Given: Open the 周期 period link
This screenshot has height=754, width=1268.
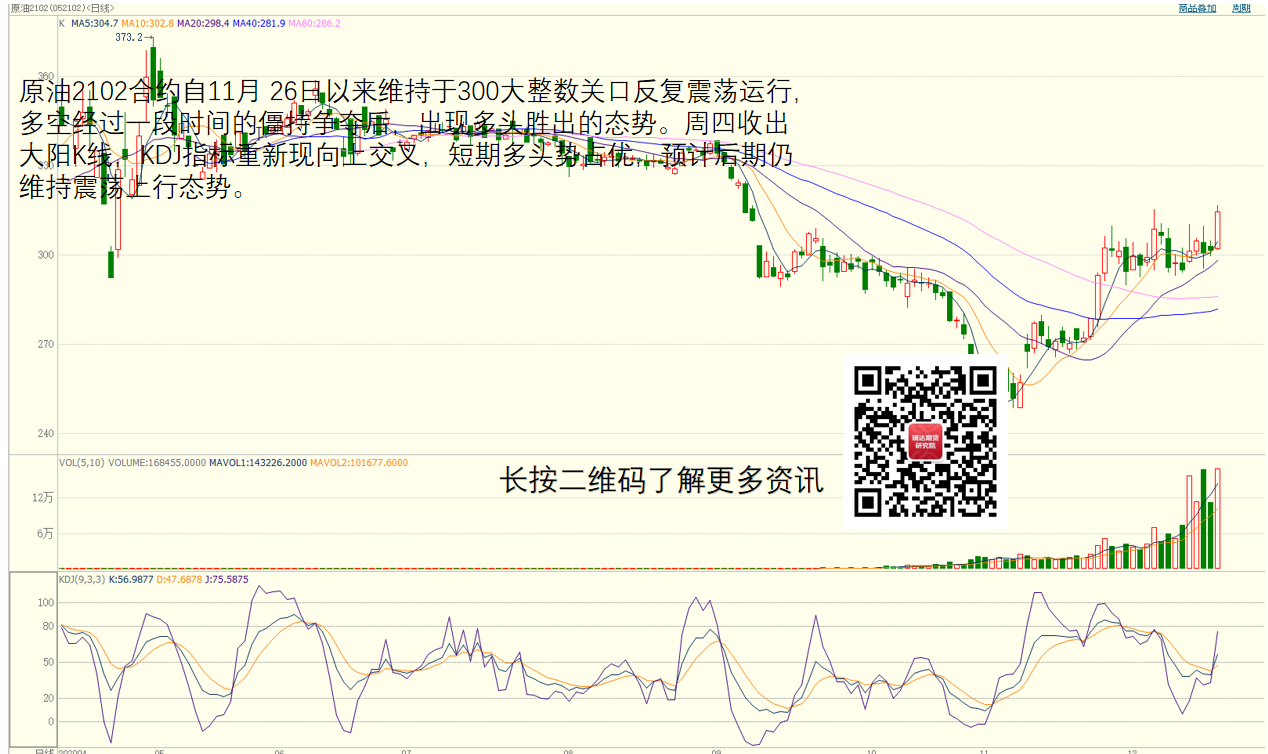Looking at the screenshot, I should click(1241, 8).
